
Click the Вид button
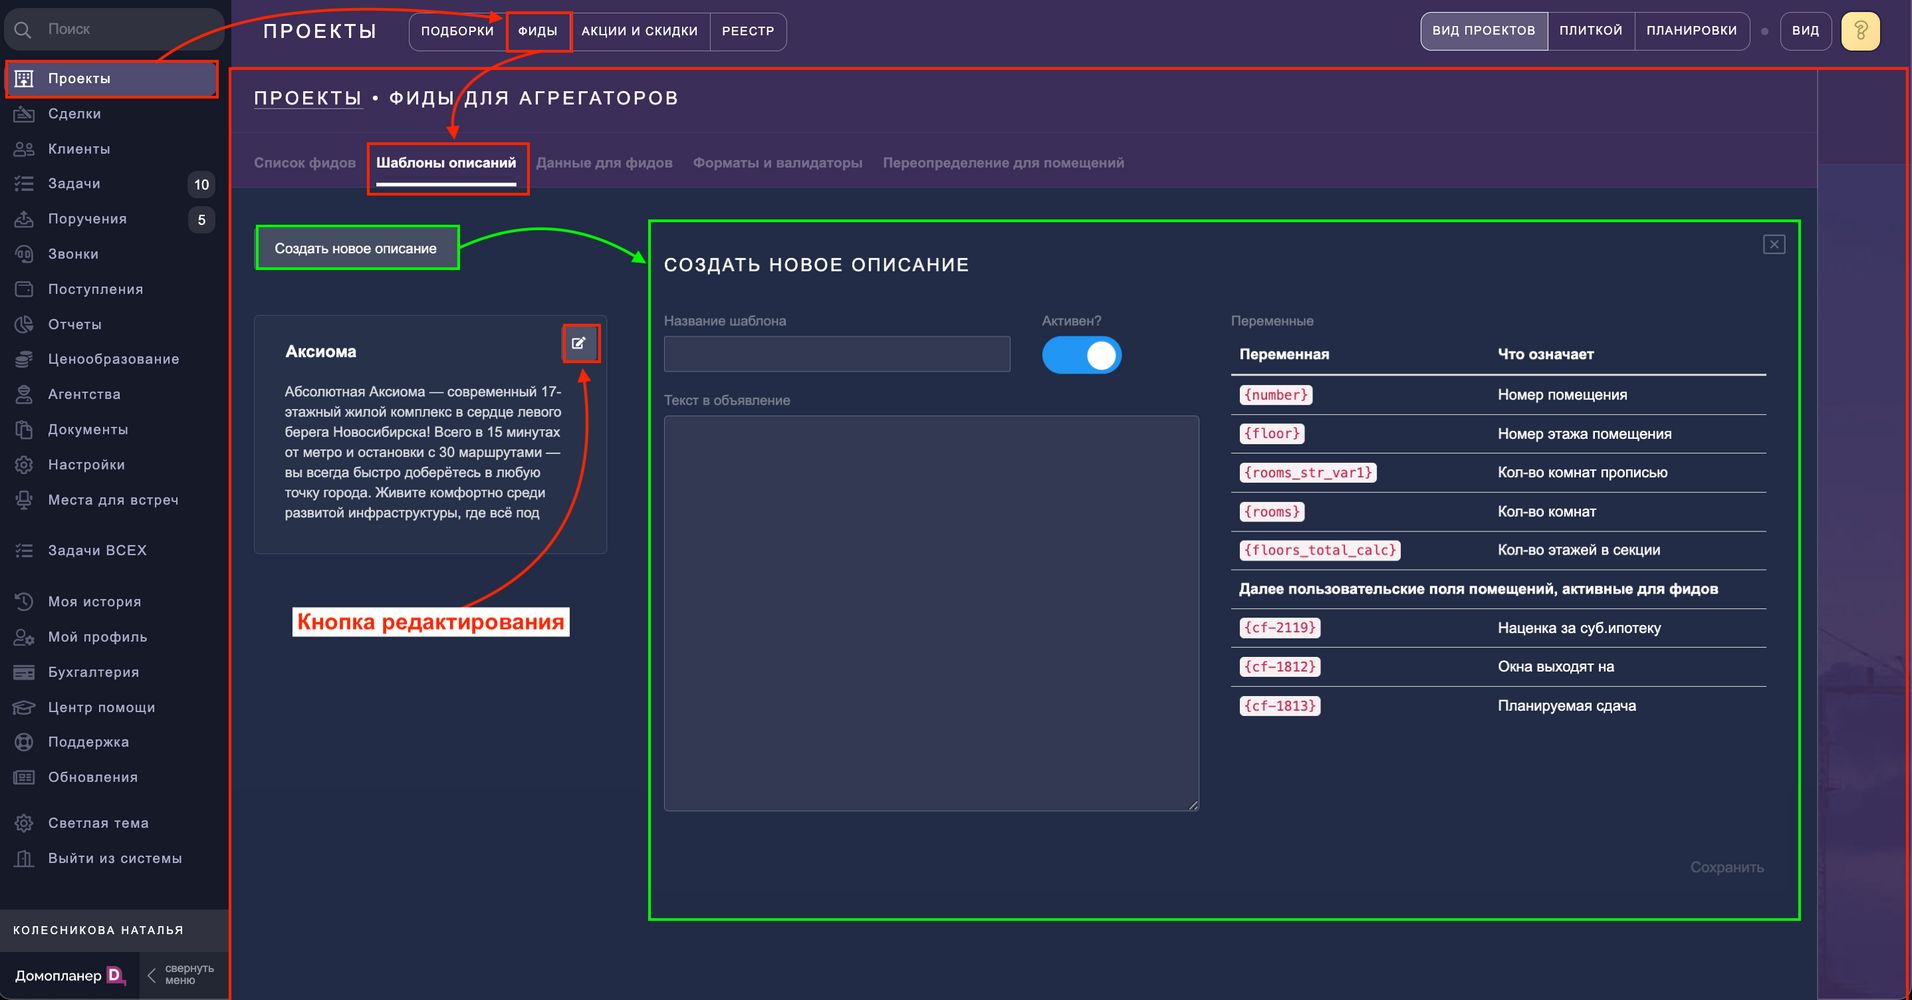(x=1806, y=31)
